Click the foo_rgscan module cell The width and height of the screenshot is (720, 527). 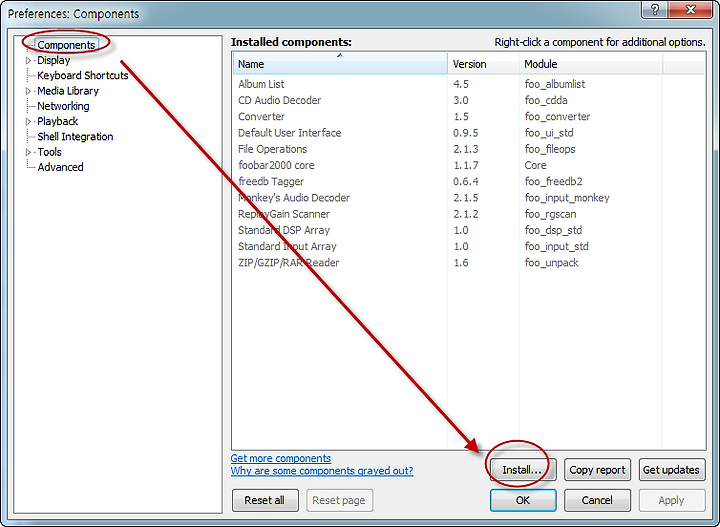coord(551,214)
